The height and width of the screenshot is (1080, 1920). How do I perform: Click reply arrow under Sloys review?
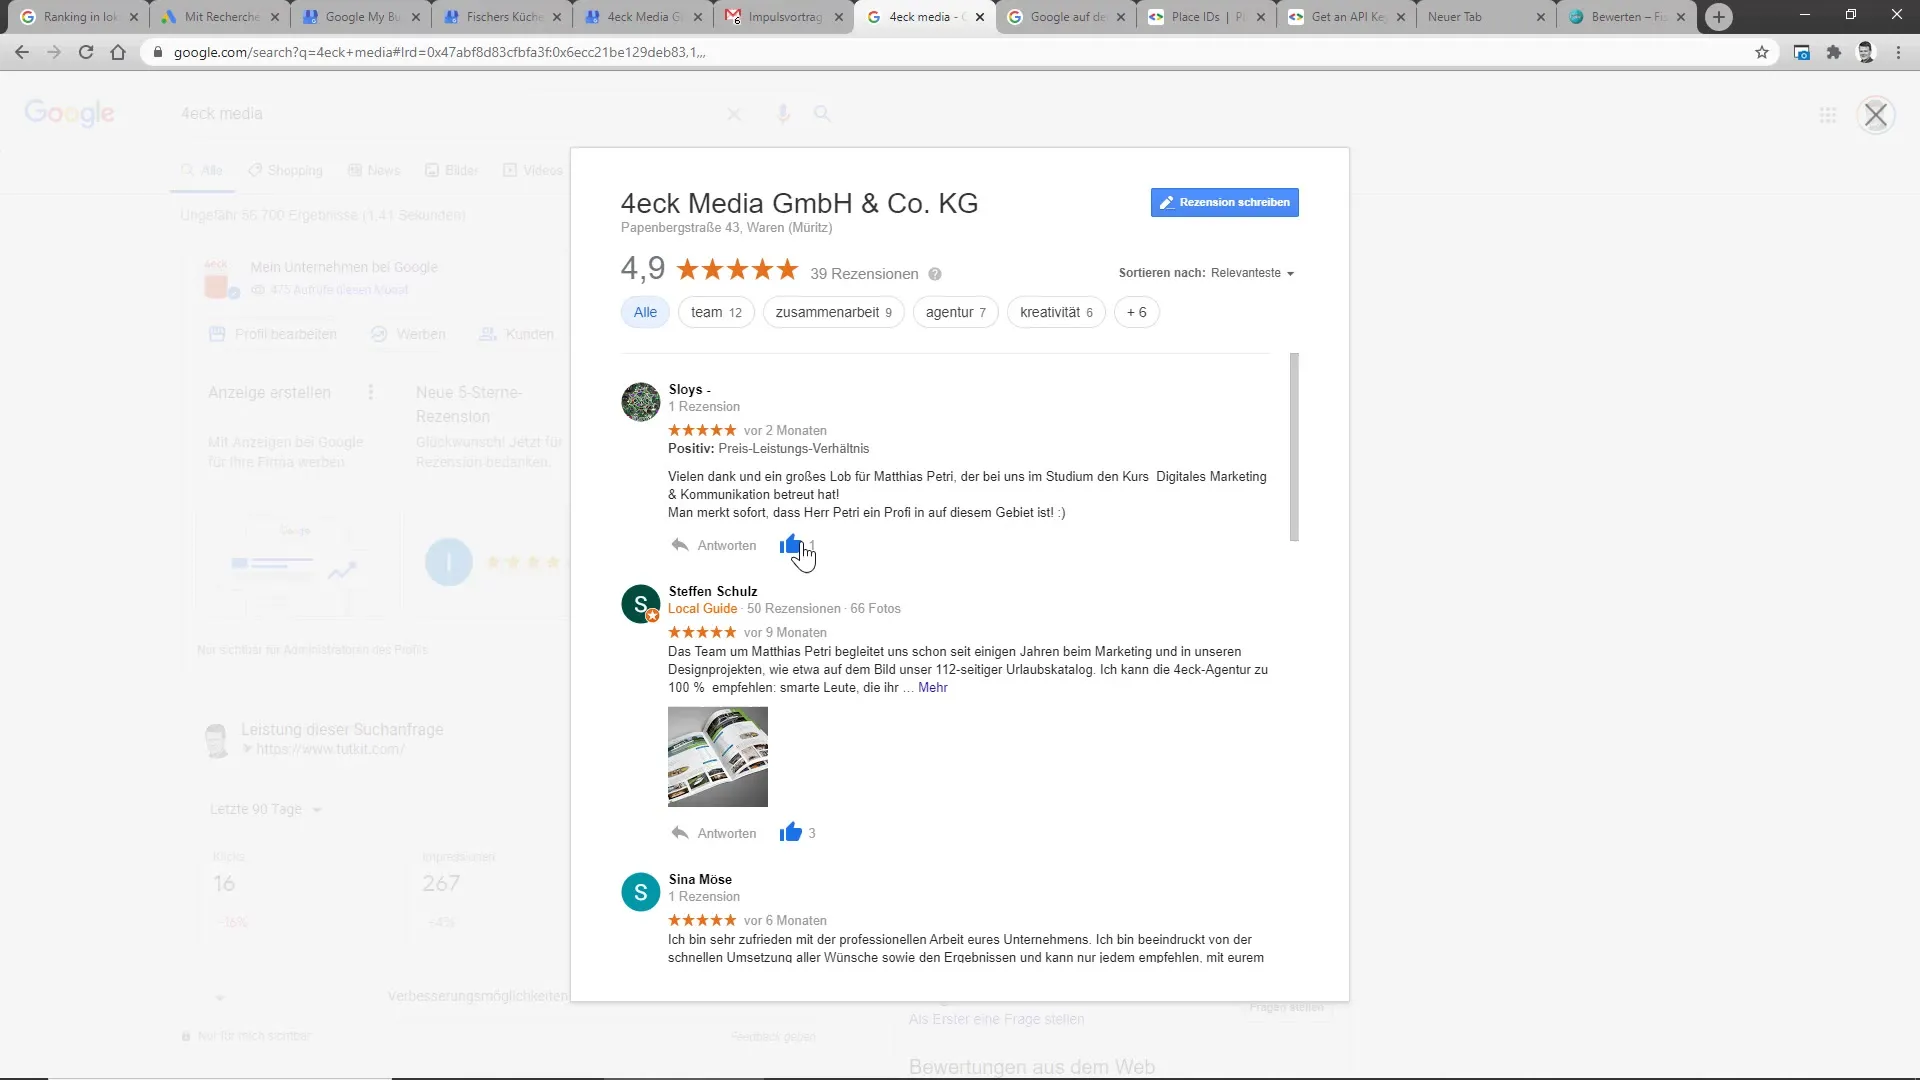tap(680, 545)
